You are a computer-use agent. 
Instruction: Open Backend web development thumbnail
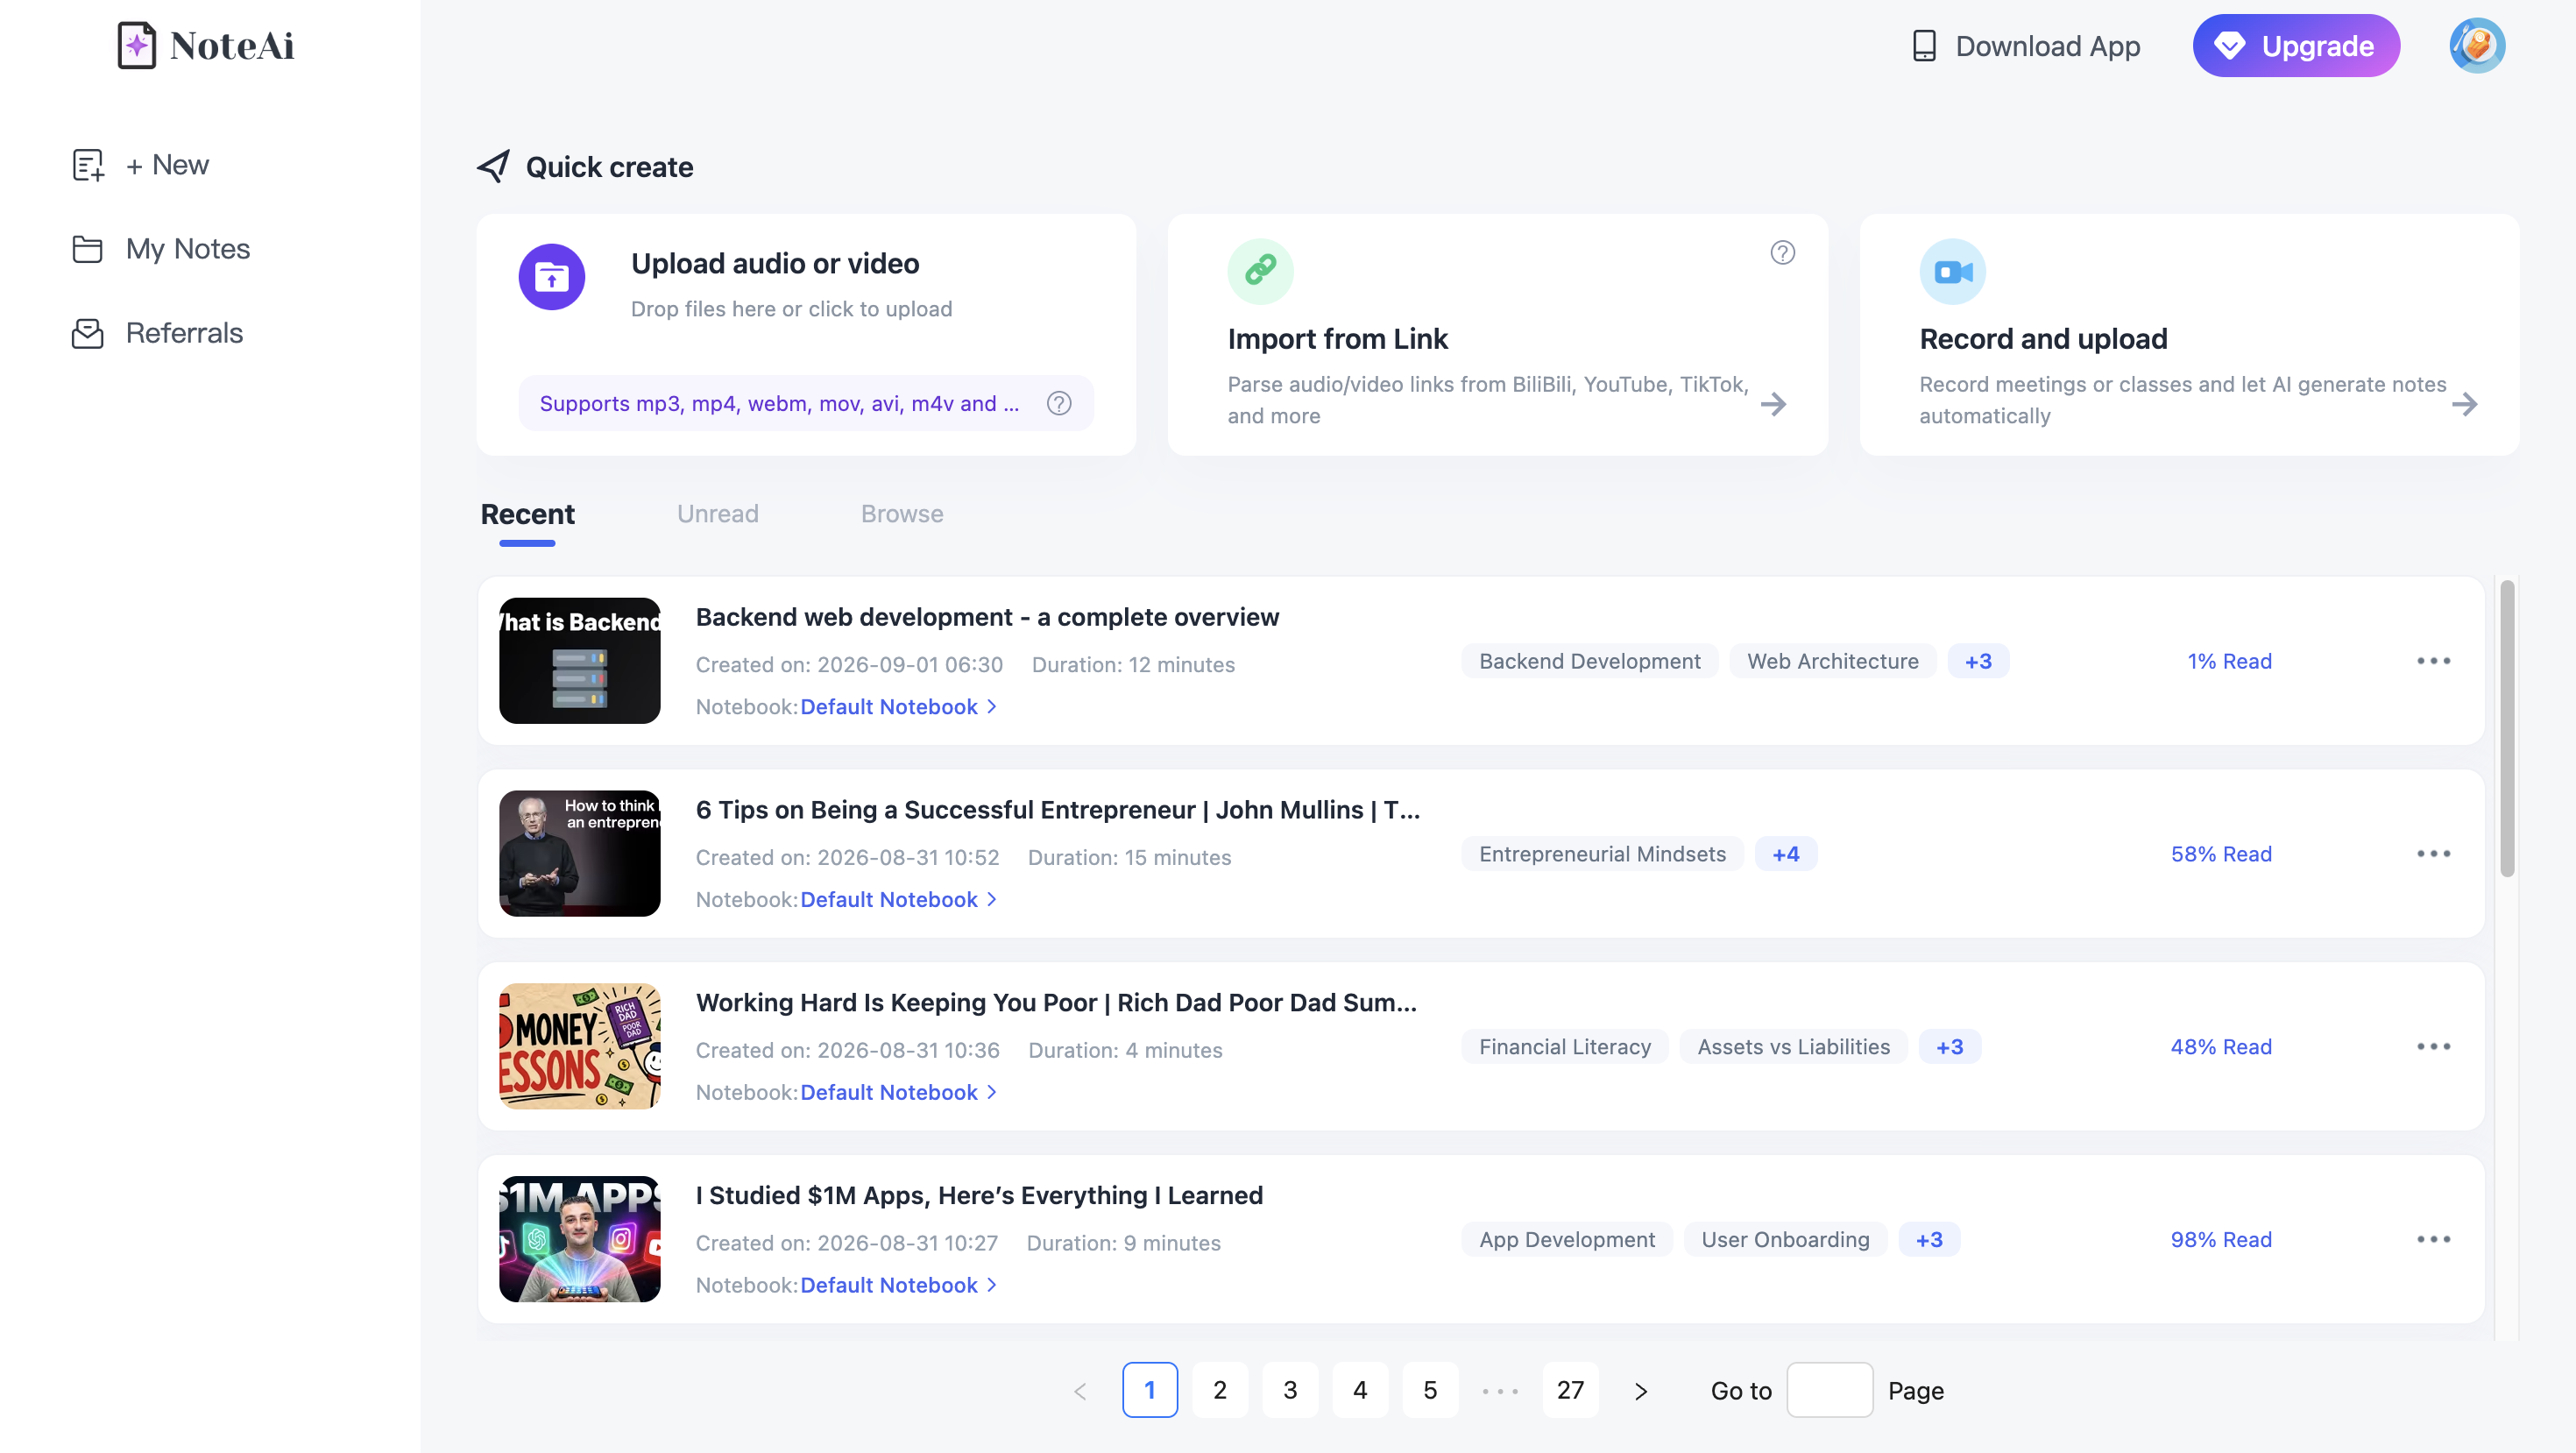579,661
